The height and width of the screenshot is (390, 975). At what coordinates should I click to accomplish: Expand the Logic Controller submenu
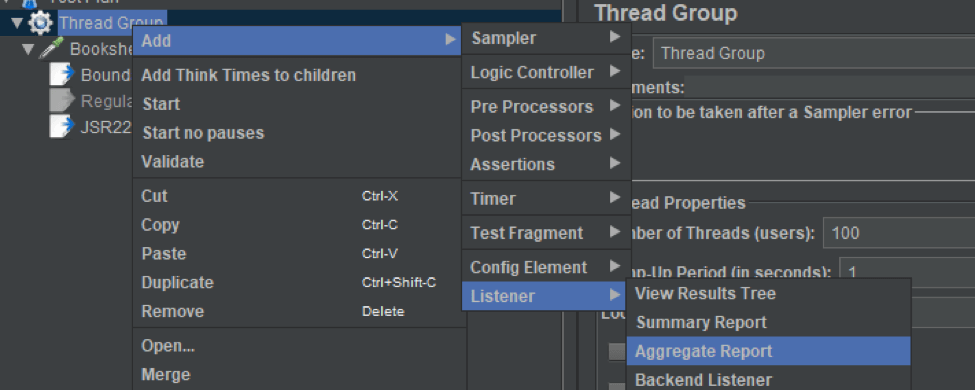click(x=546, y=72)
